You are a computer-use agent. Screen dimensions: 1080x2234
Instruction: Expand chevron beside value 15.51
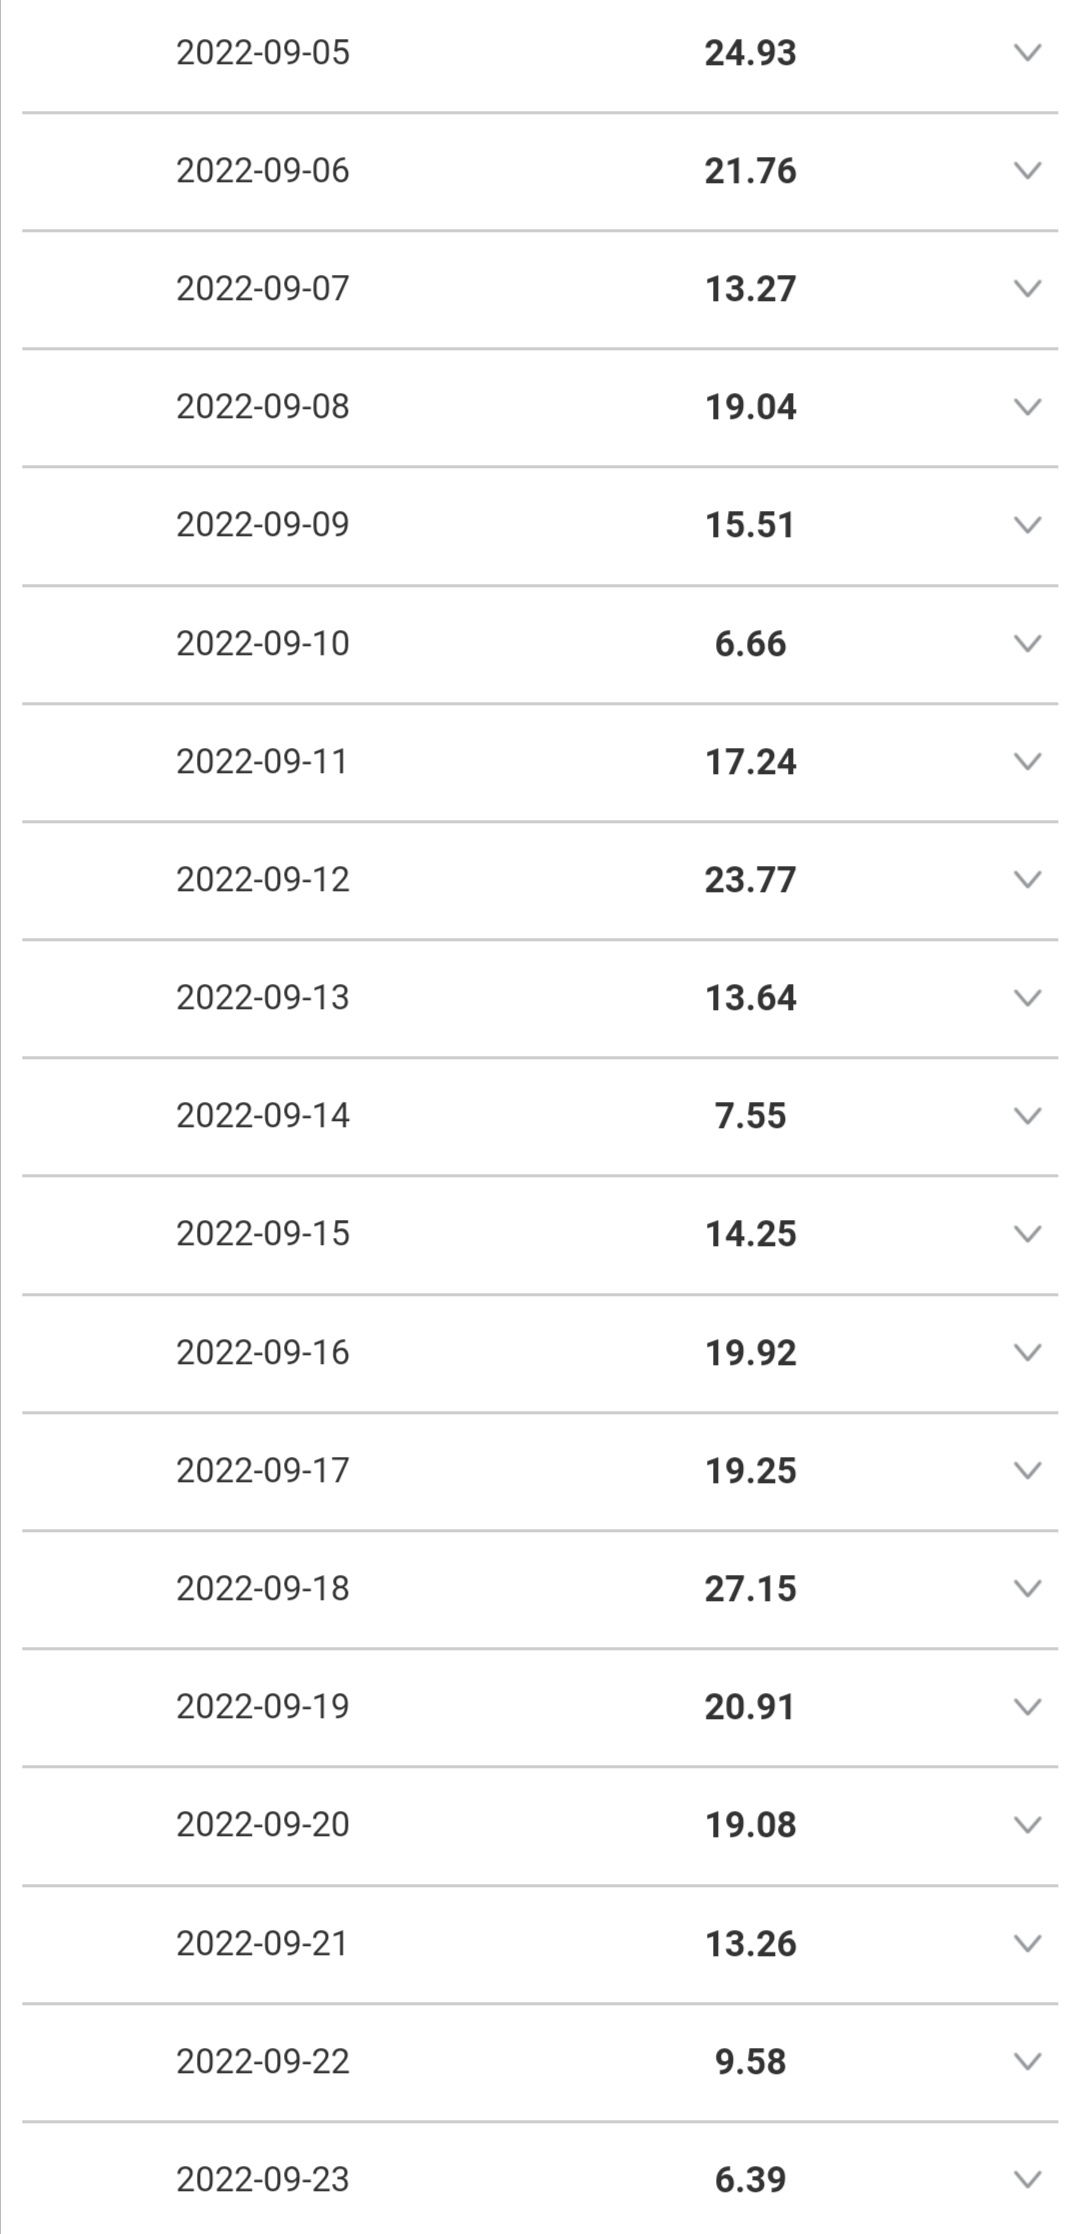[x=1027, y=525]
